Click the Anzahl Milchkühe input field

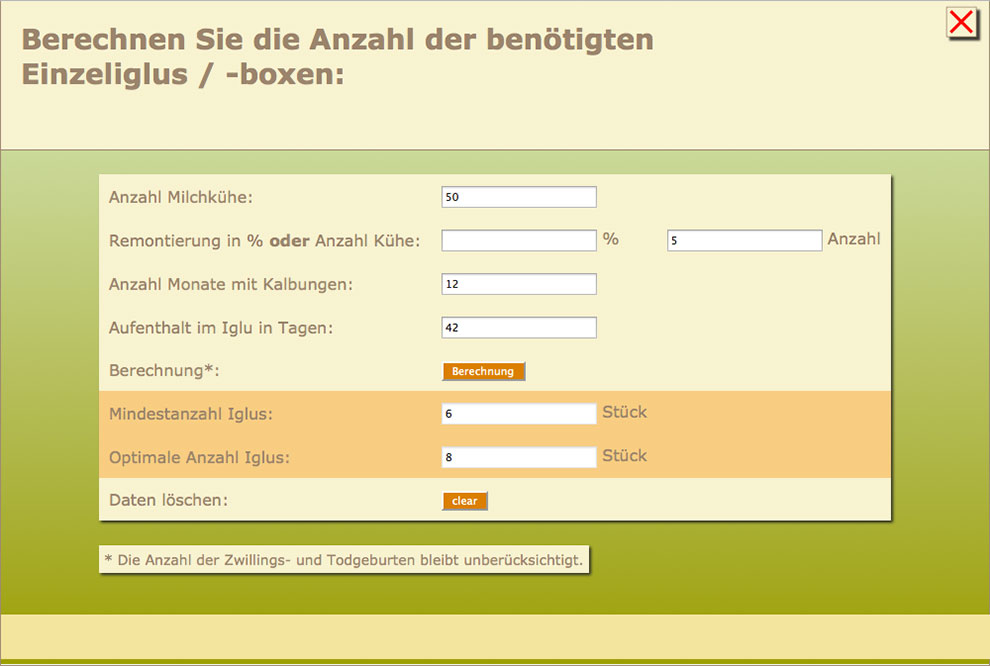(518, 198)
